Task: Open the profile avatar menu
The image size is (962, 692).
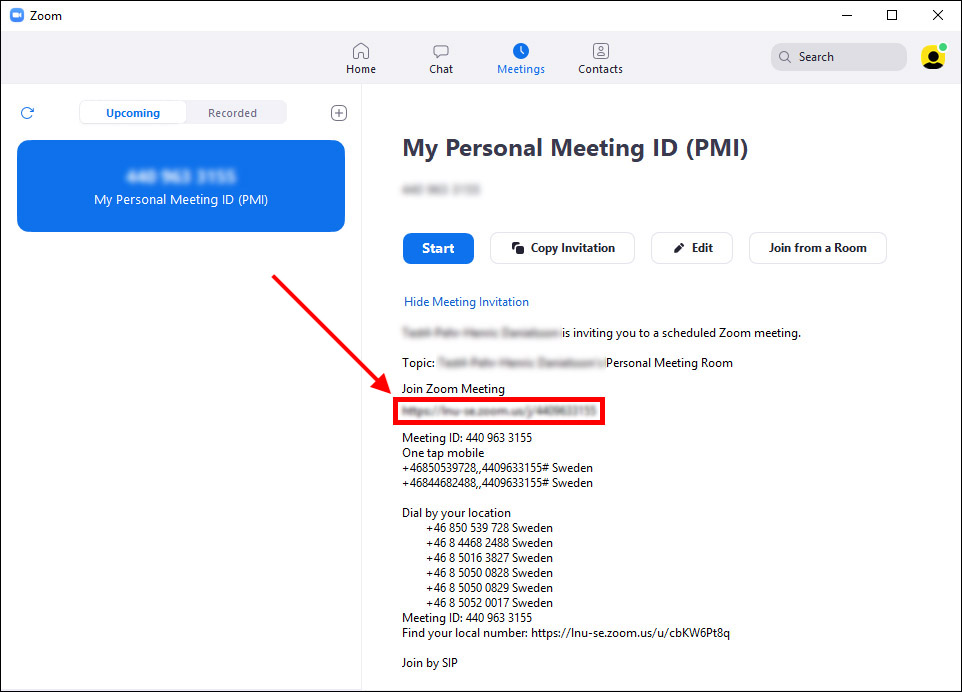Action: [933, 57]
